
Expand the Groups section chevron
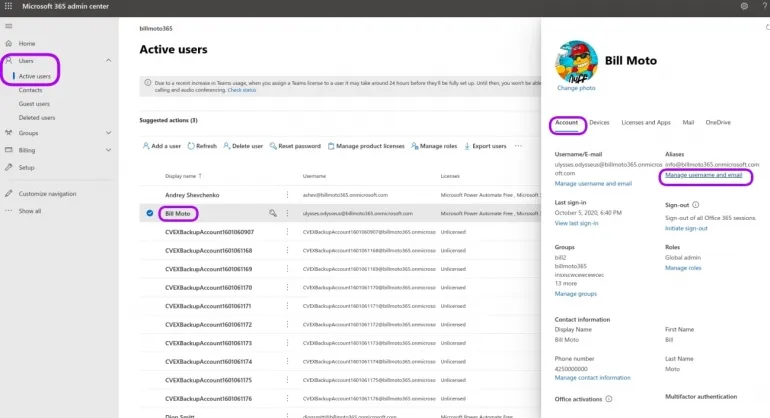(108, 133)
